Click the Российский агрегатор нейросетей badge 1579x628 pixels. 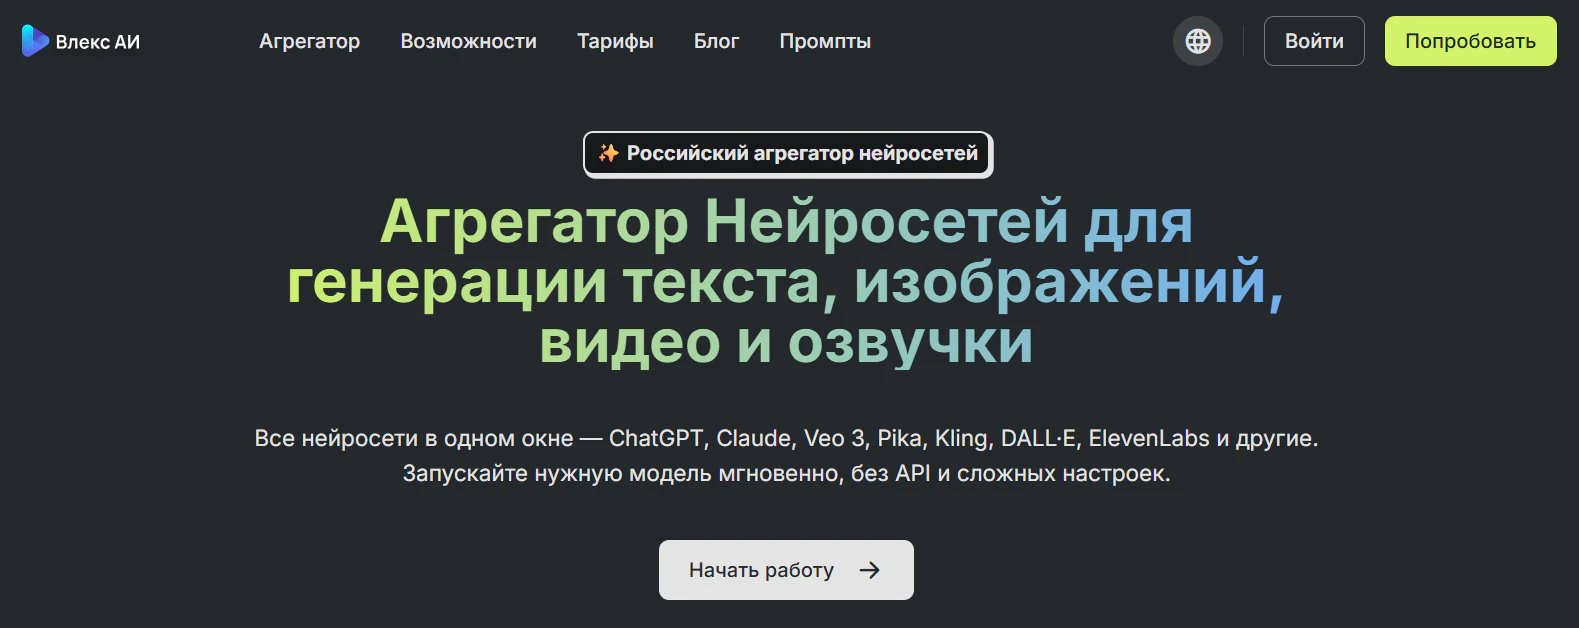tap(788, 154)
